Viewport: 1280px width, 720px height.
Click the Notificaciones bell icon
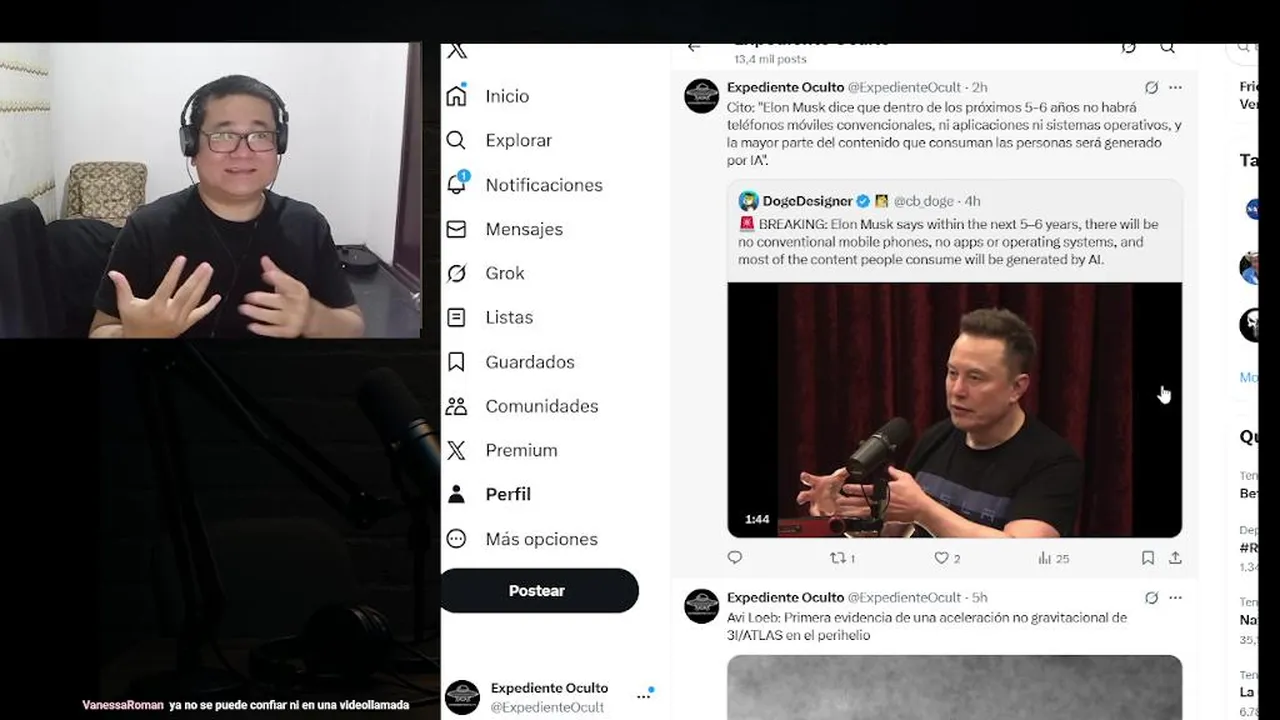click(x=457, y=184)
